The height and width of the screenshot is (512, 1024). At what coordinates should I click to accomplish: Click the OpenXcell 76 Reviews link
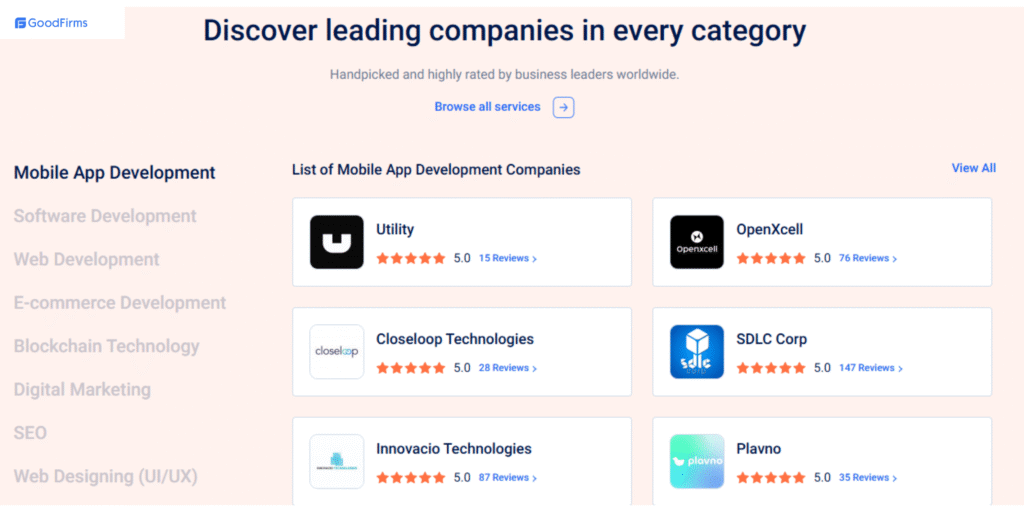[x=867, y=258]
